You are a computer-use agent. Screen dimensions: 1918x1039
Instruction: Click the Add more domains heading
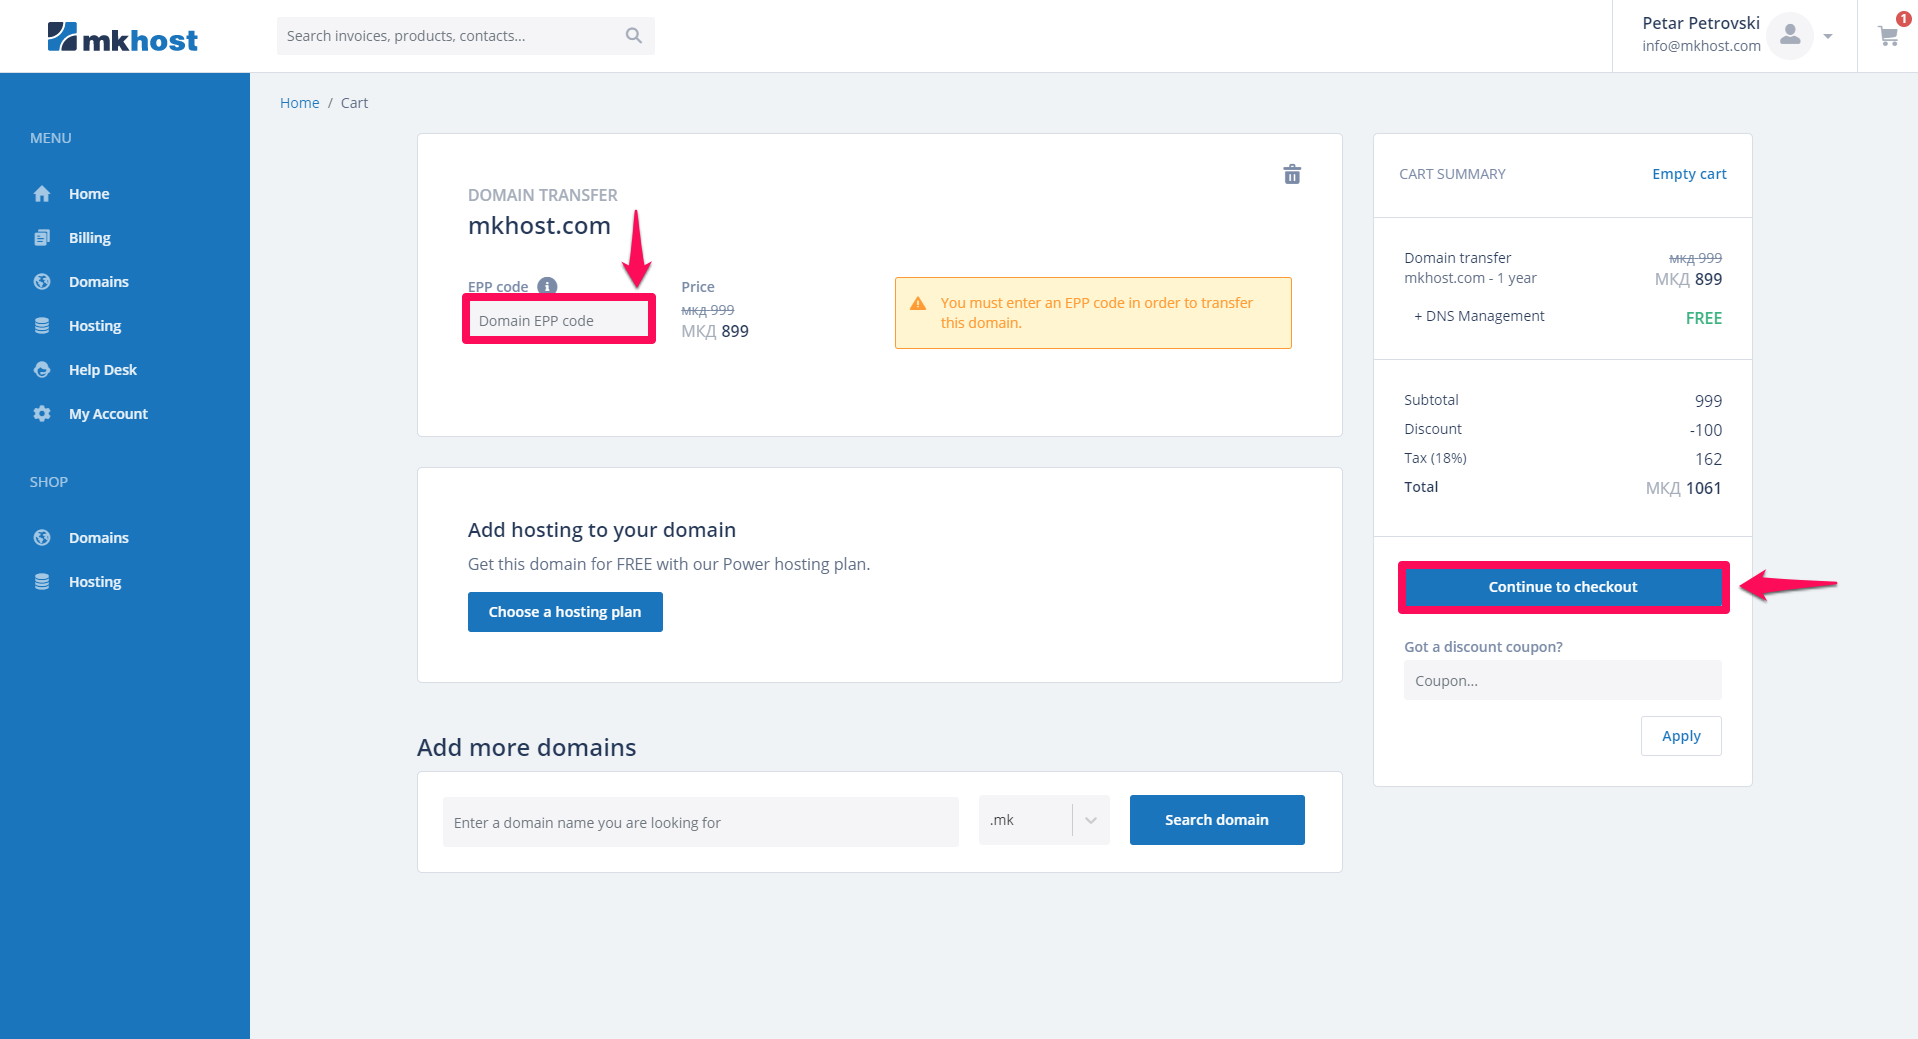(x=527, y=748)
